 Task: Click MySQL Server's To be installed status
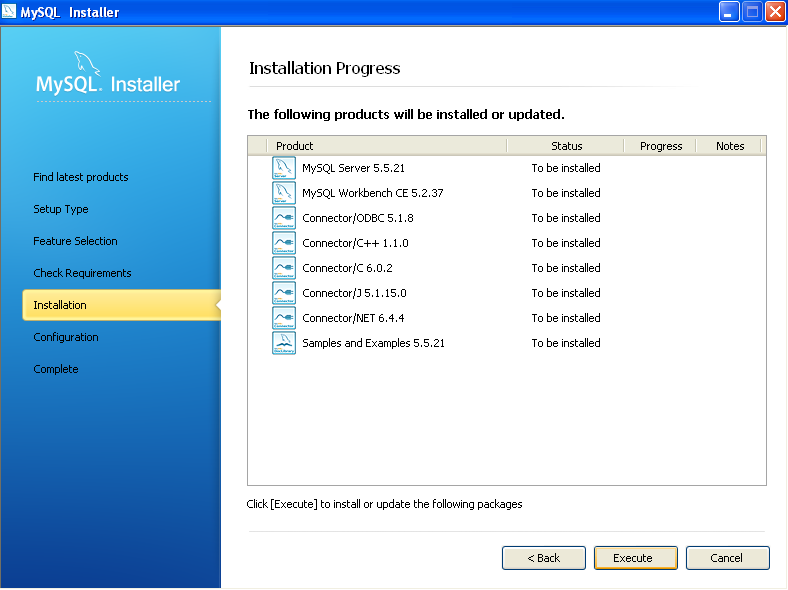point(566,168)
